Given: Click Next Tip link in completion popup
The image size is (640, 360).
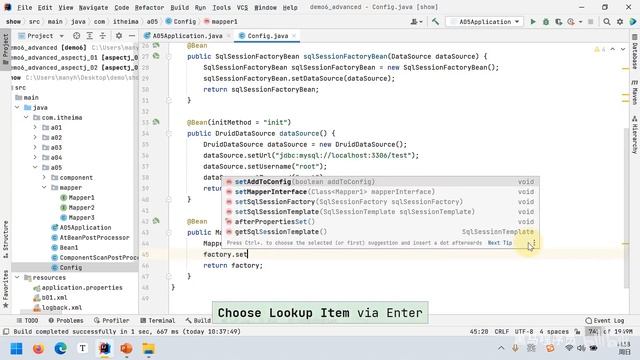Looking at the screenshot, I should [x=500, y=243].
